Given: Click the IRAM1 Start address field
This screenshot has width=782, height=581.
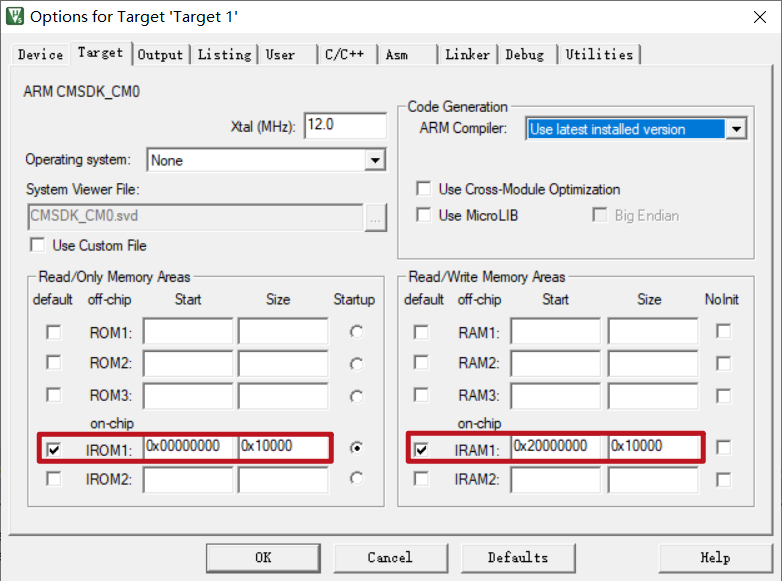Looking at the screenshot, I should point(556,446).
